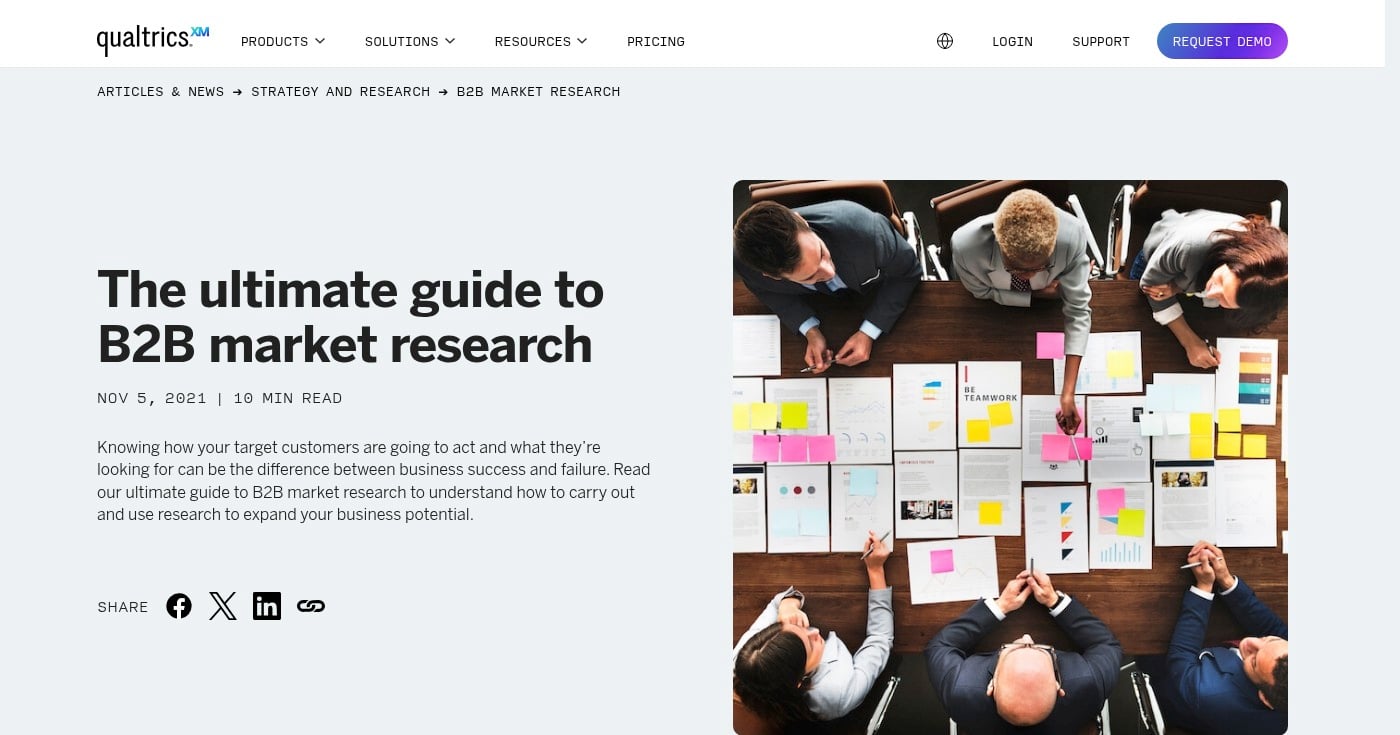The image size is (1400, 735).
Task: Share the article on X
Action: click(223, 605)
